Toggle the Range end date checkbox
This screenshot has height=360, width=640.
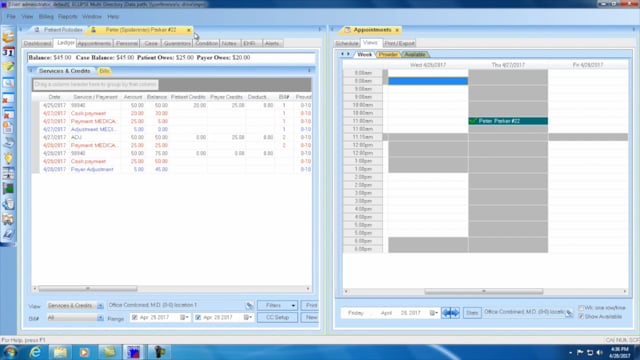pyautogui.click(x=198, y=317)
